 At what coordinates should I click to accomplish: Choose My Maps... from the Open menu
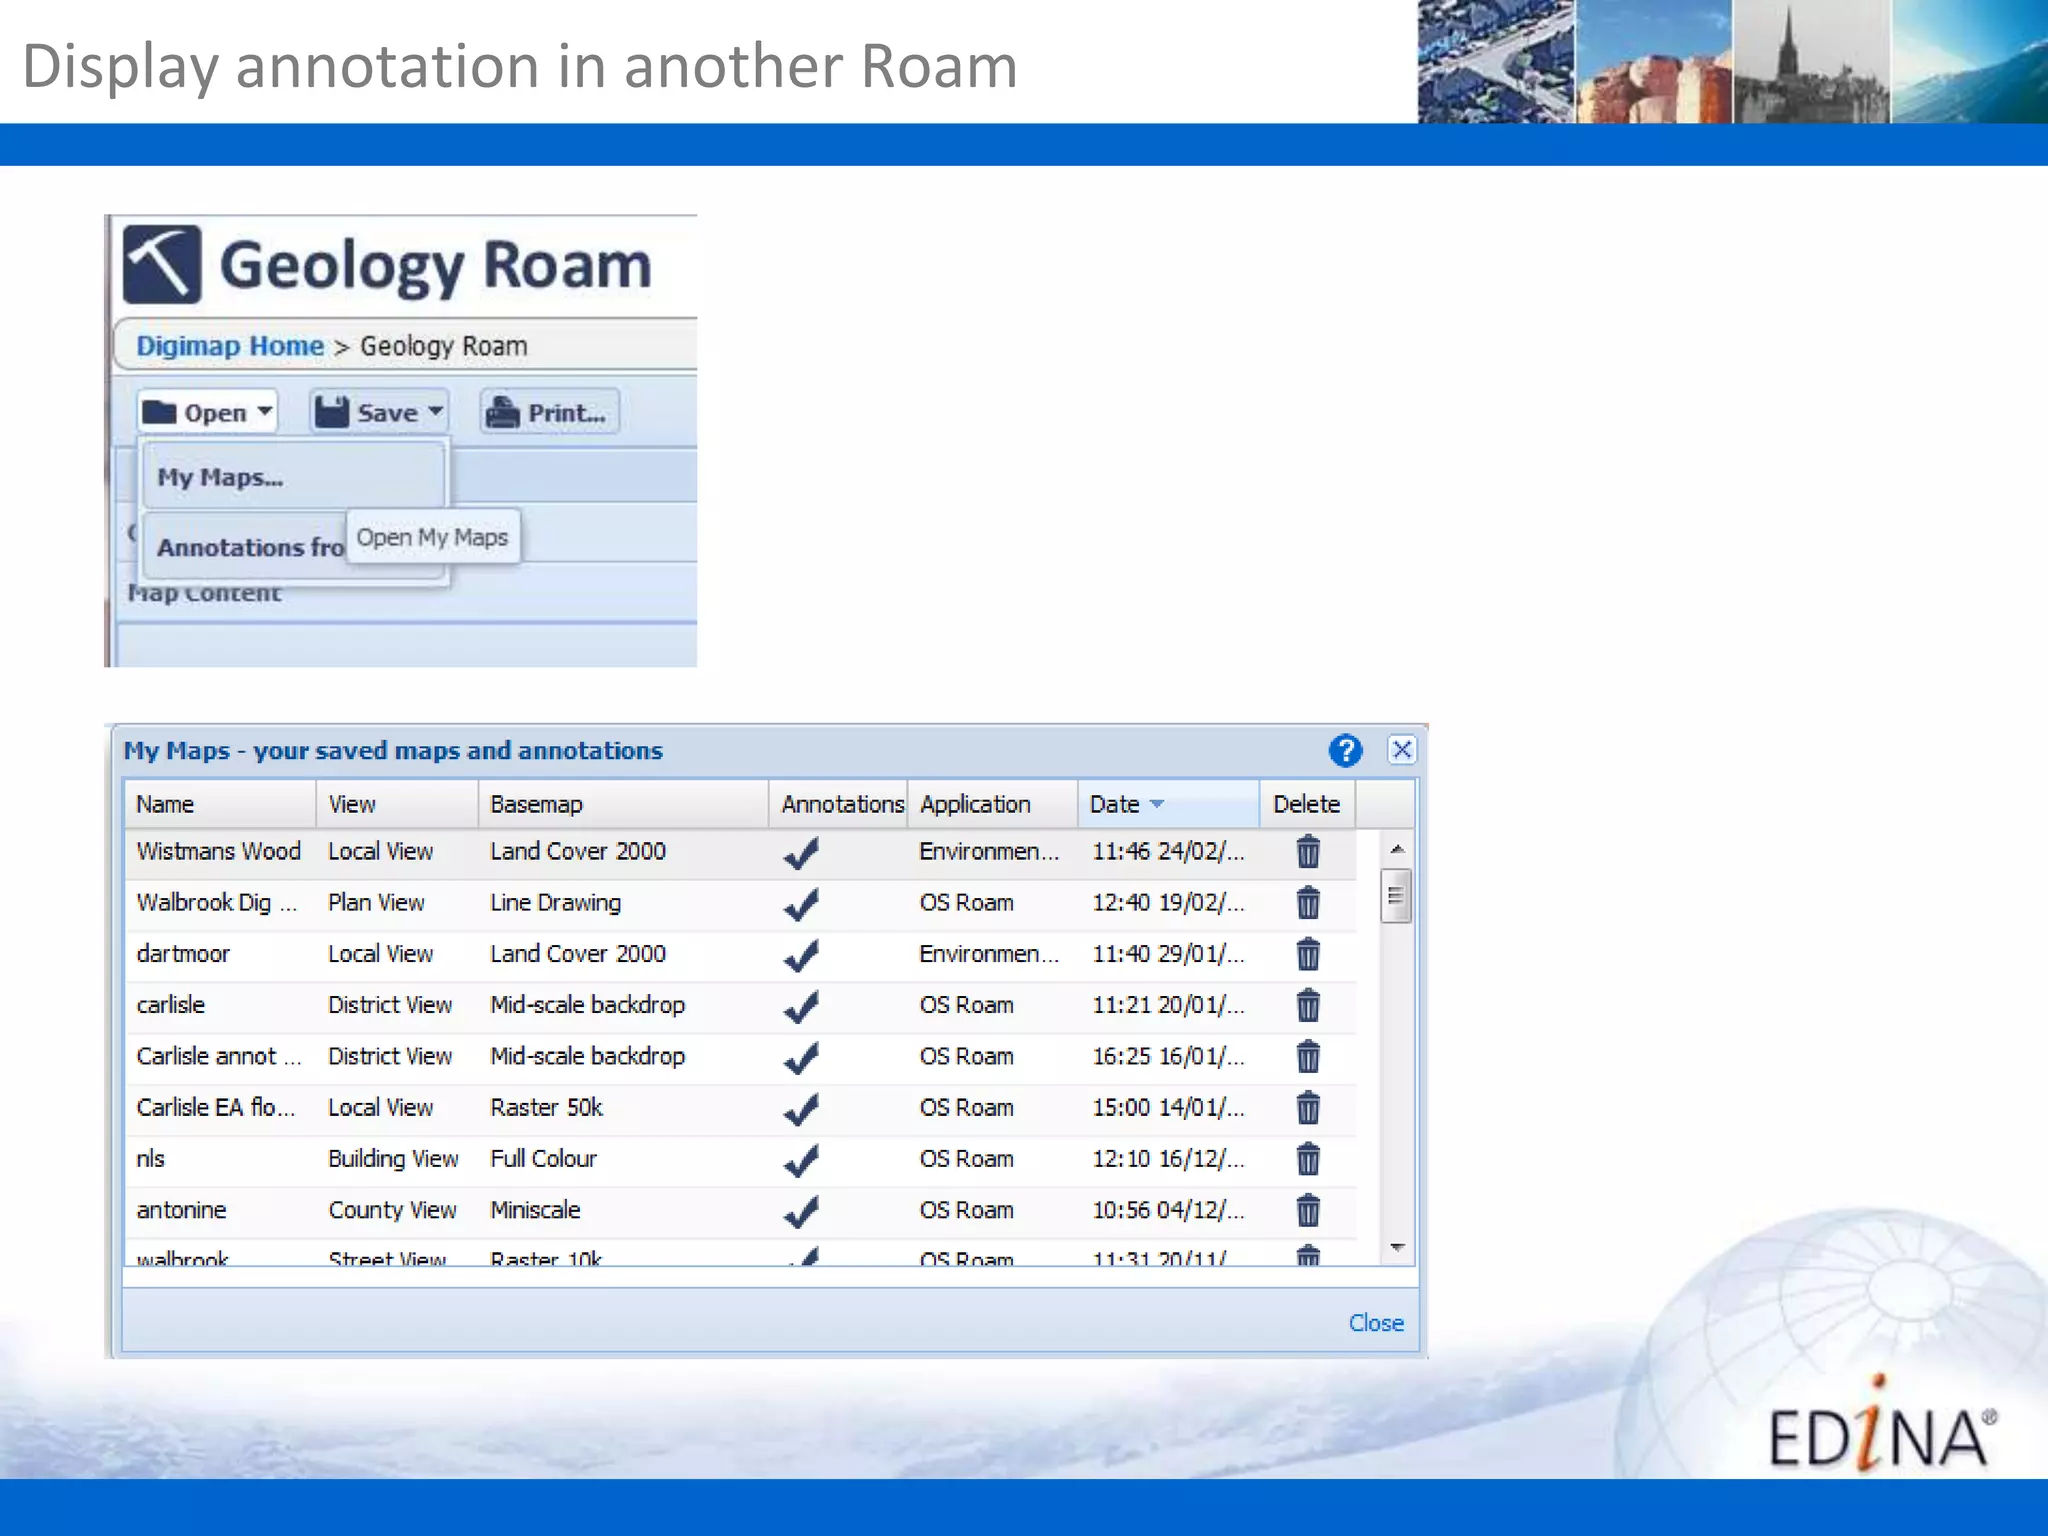pos(294,477)
